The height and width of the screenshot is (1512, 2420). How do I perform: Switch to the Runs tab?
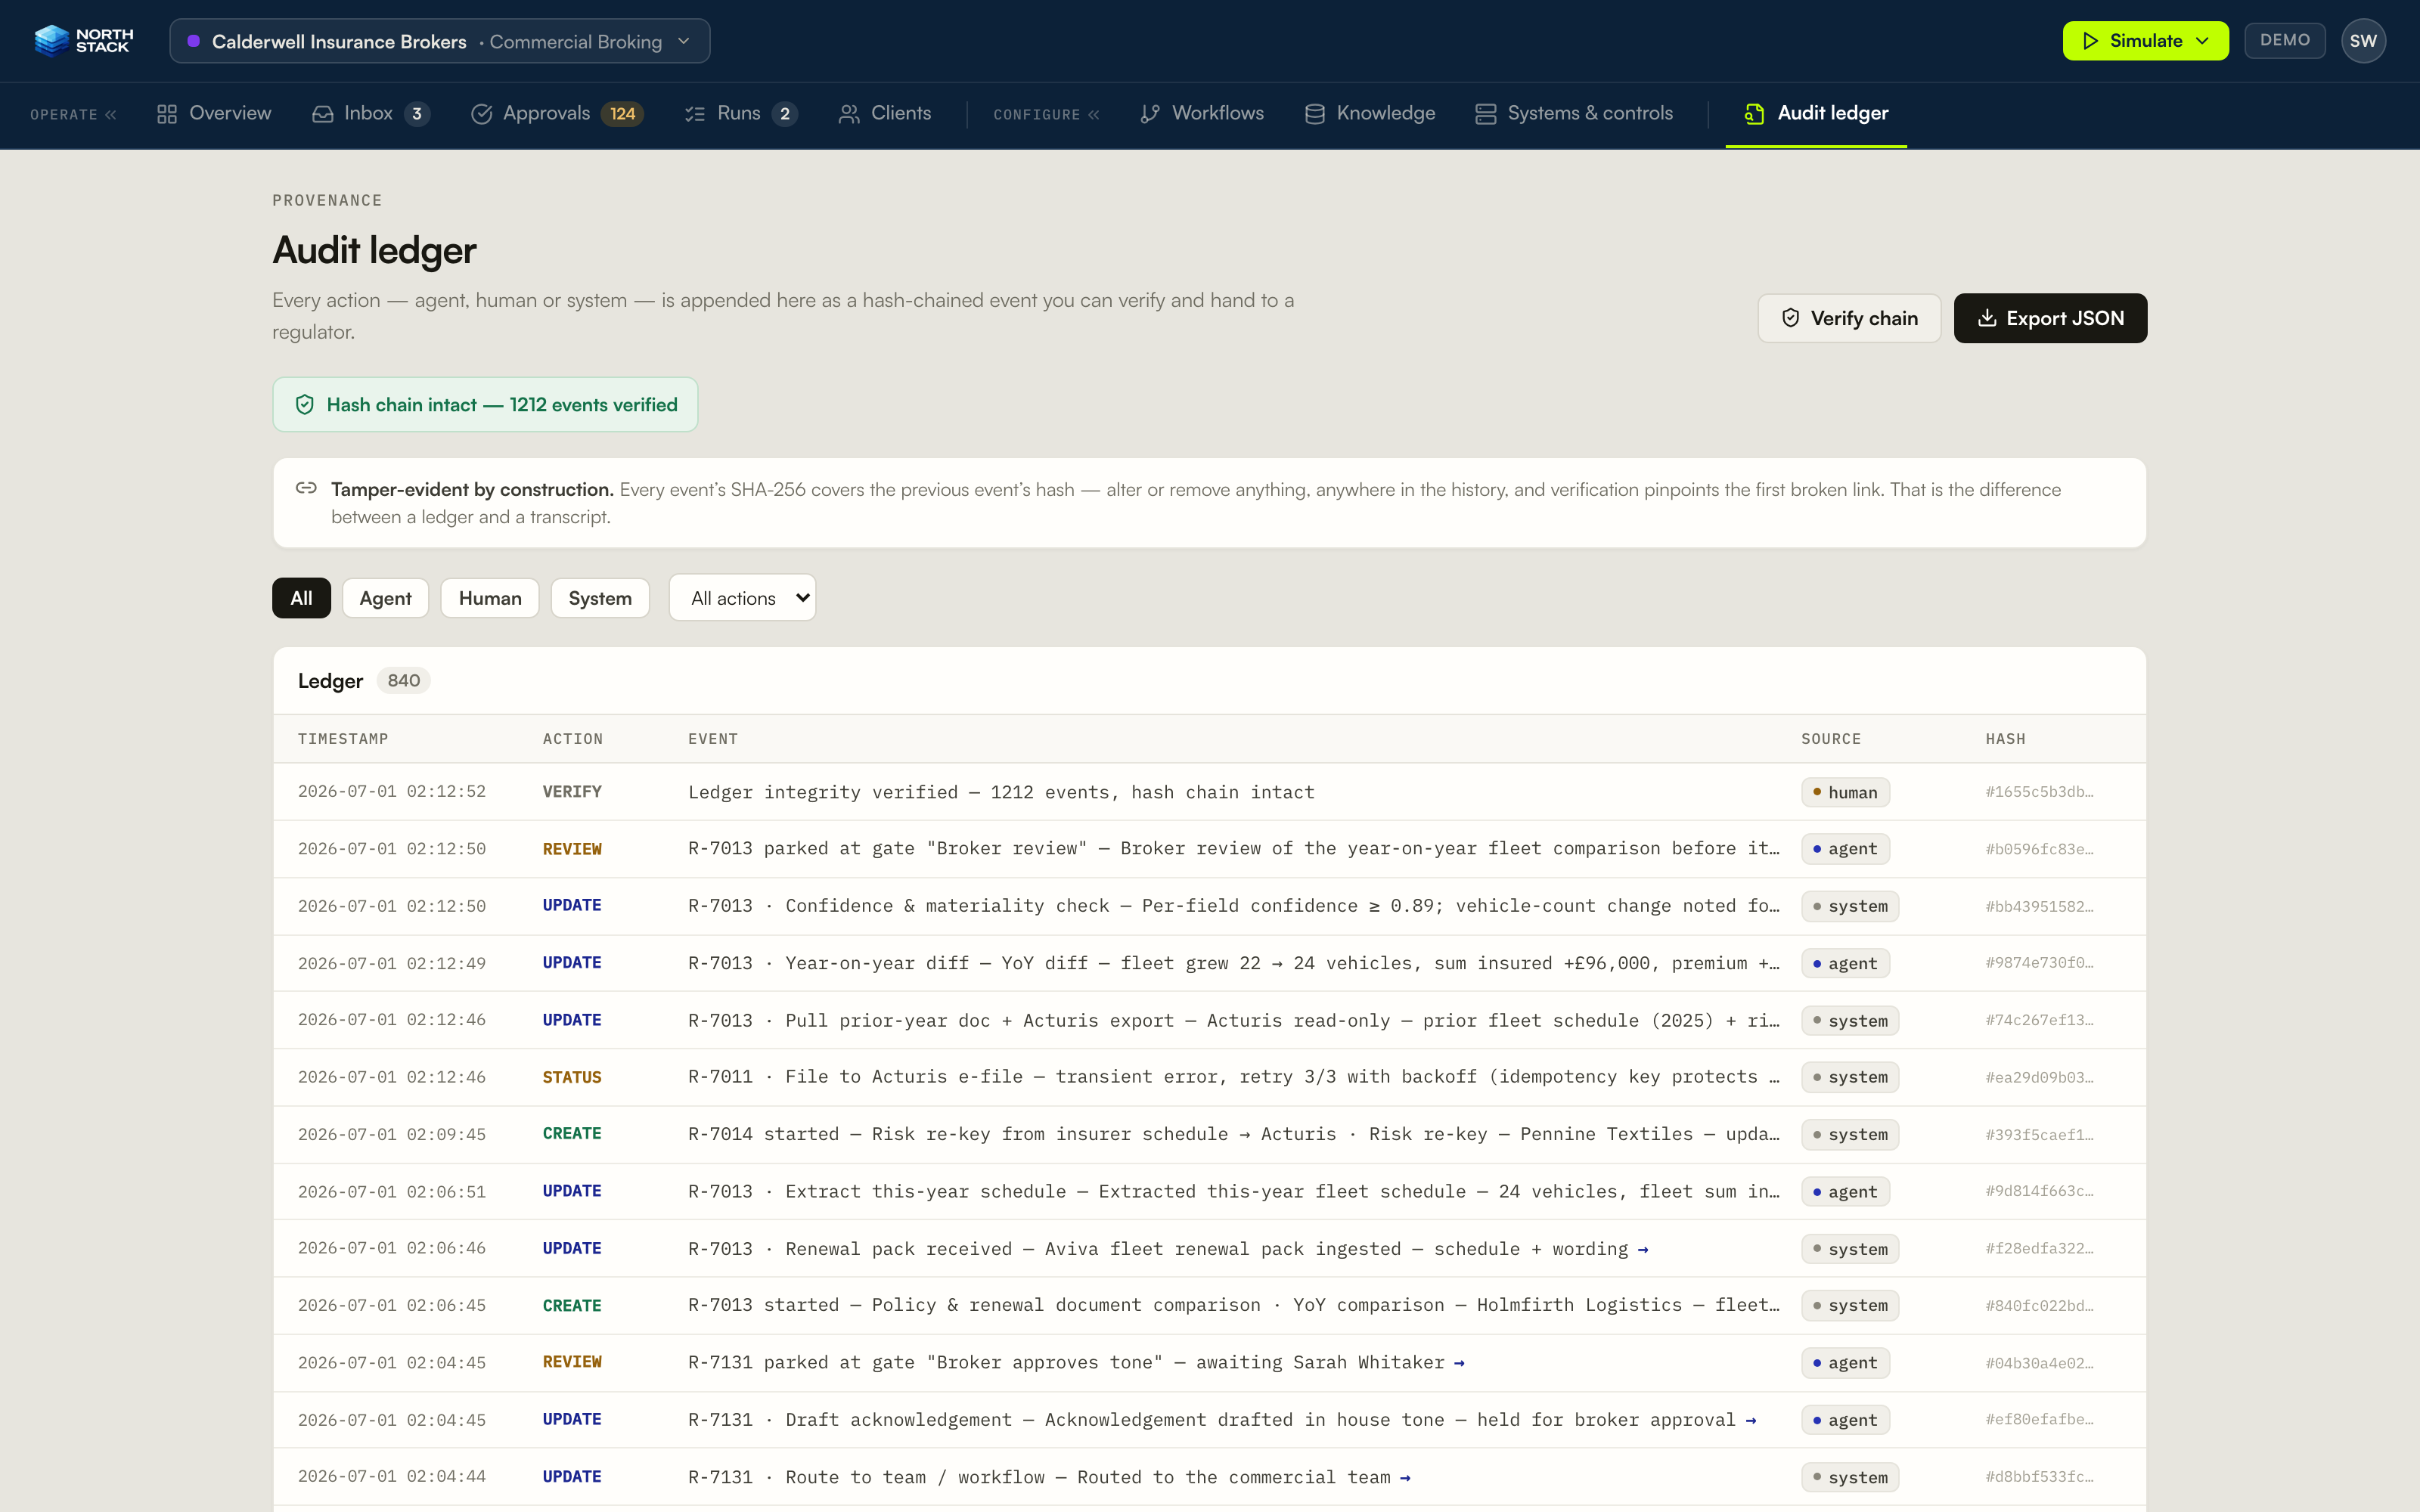pyautogui.click(x=740, y=114)
